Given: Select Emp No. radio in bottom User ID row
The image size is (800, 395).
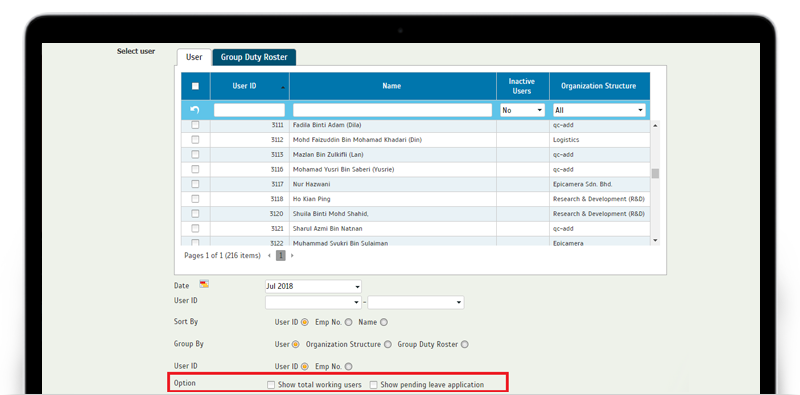Looking at the screenshot, I should pyautogui.click(x=348, y=366).
